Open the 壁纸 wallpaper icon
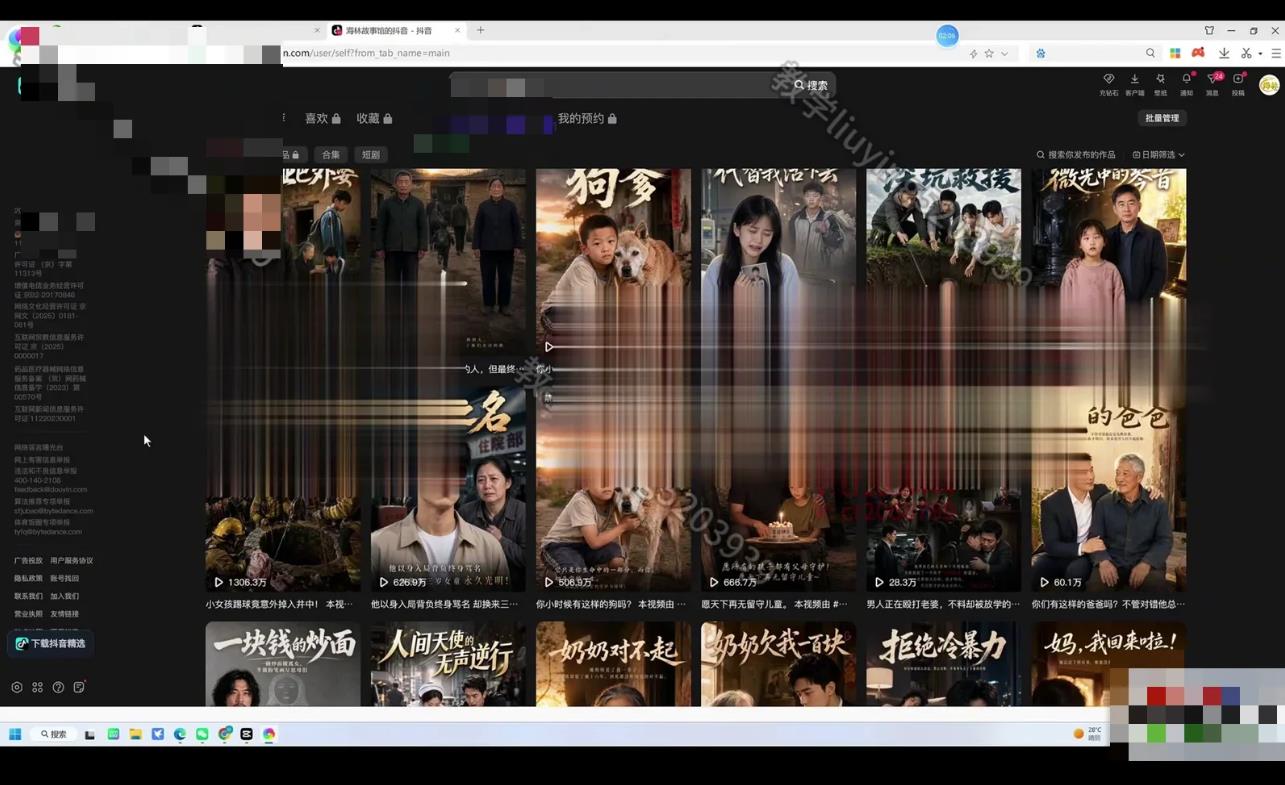 coord(1160,79)
